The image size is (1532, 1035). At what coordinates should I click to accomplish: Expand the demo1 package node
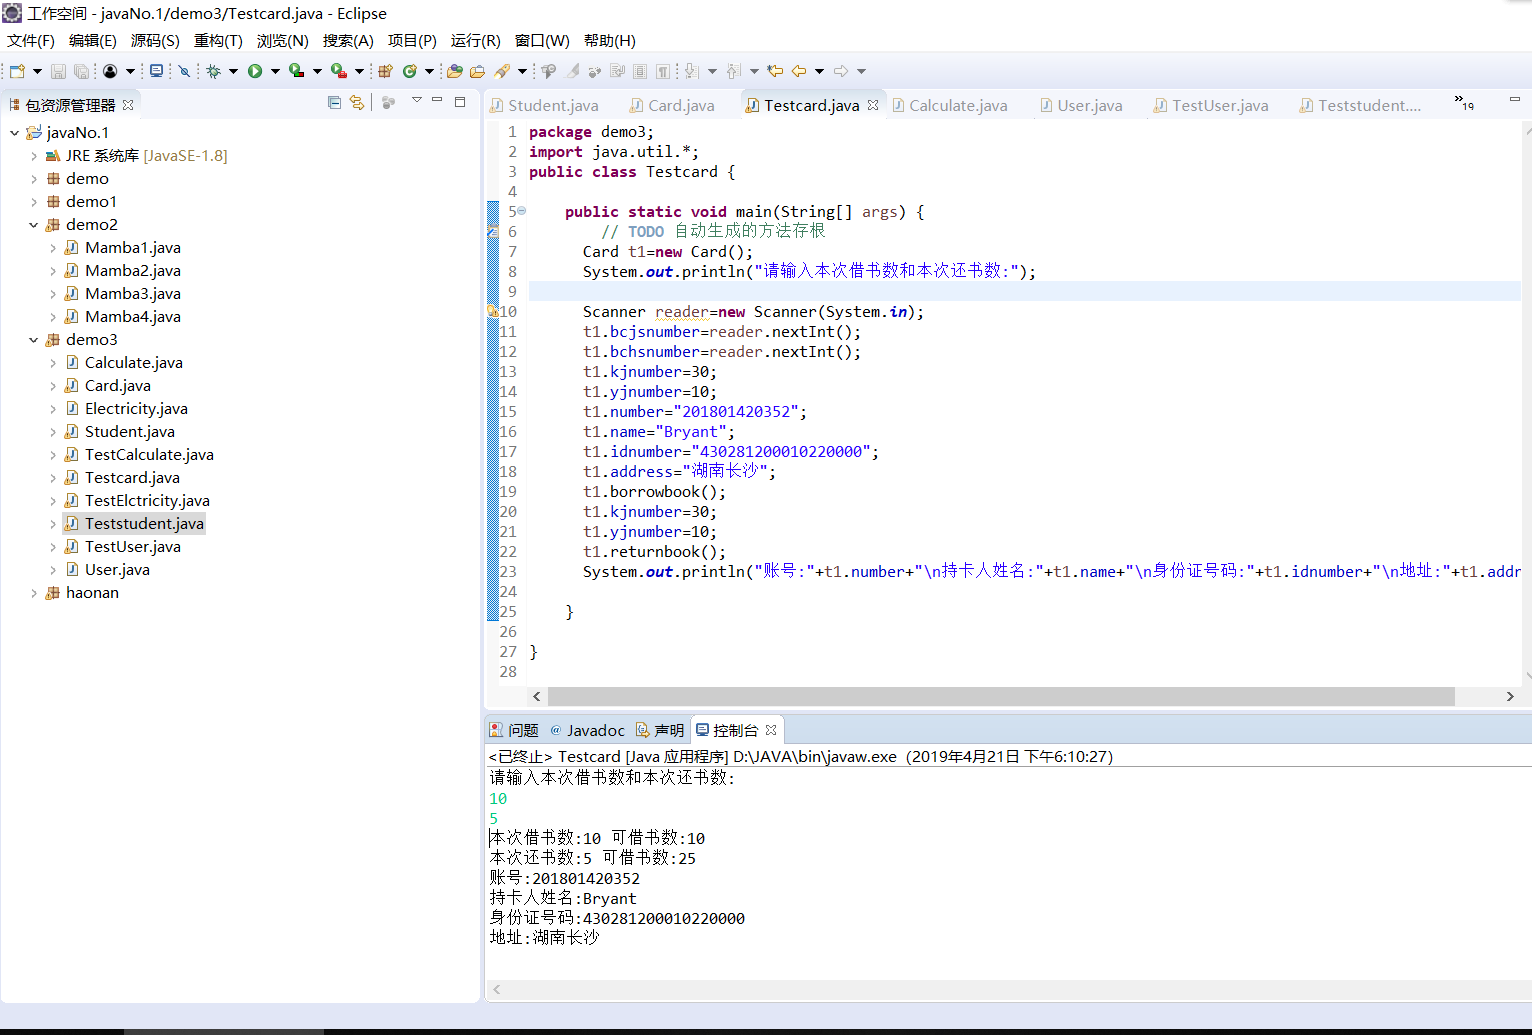[34, 202]
